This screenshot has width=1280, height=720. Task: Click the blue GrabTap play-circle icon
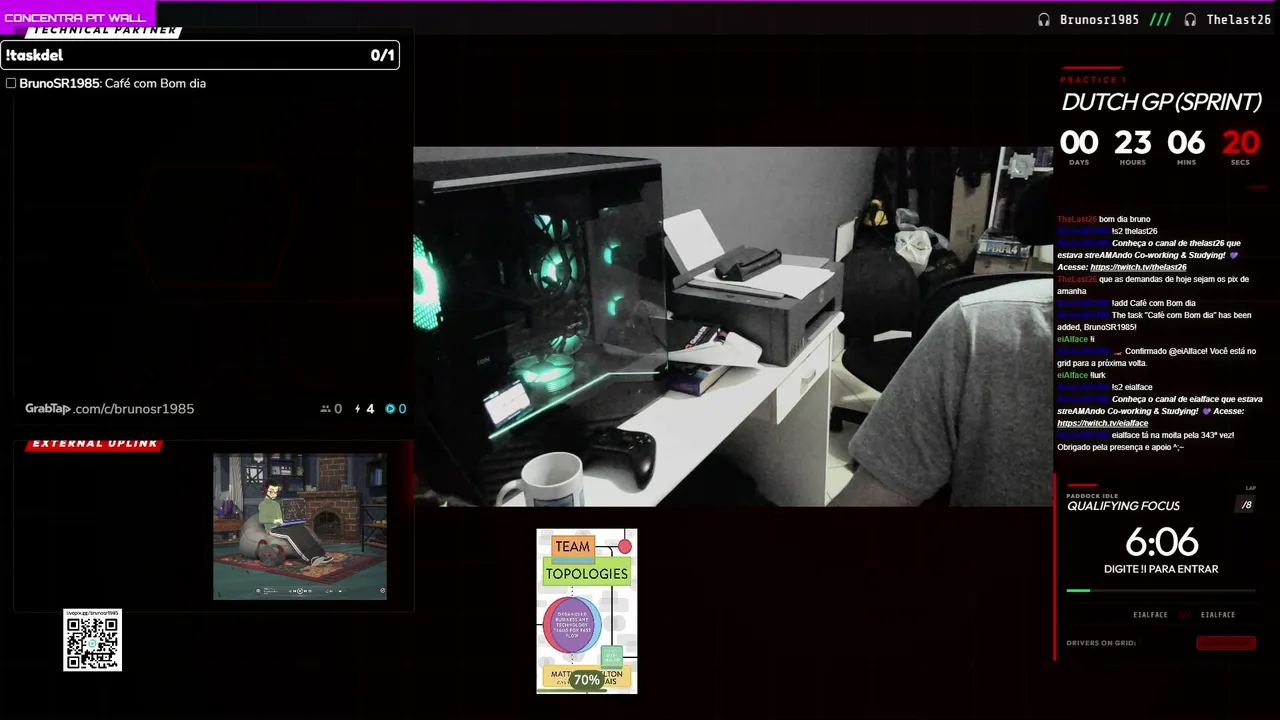coord(390,409)
